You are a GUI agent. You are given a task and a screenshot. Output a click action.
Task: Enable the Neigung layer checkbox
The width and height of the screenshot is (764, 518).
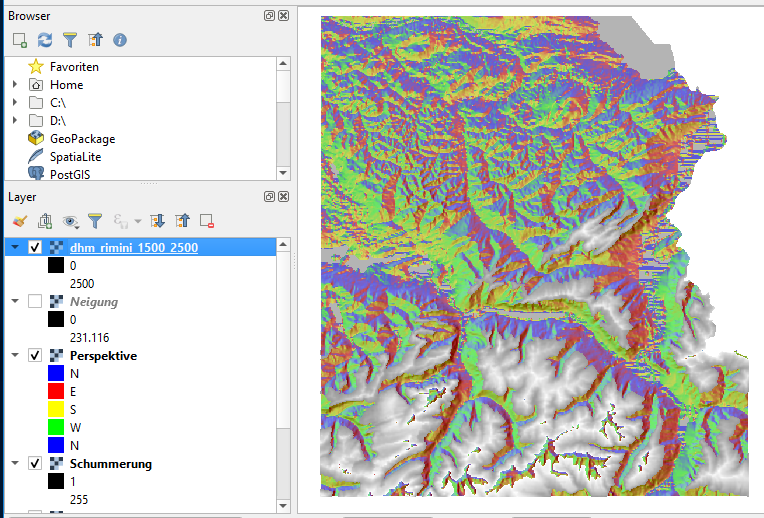(36, 302)
